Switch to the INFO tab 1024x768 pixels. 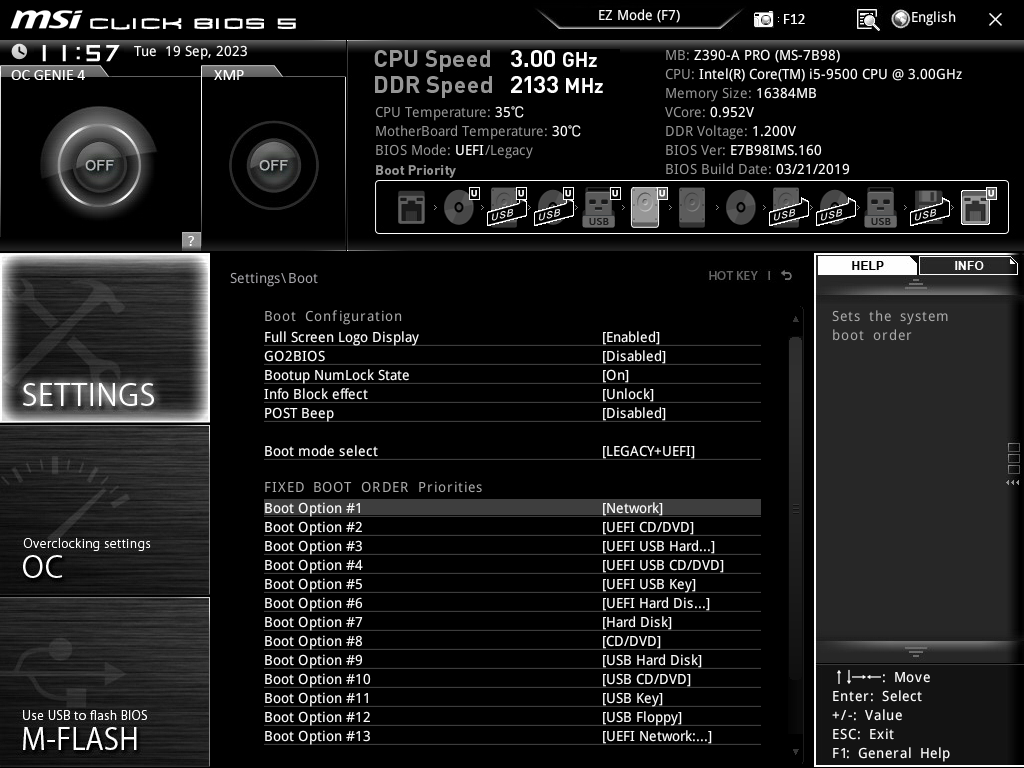[967, 265]
